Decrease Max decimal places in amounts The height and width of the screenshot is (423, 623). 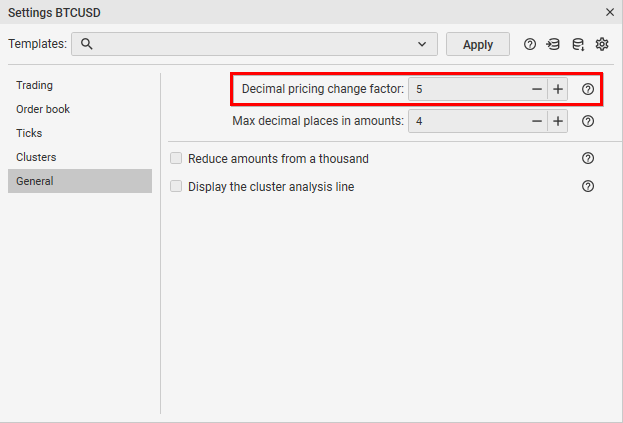537,121
